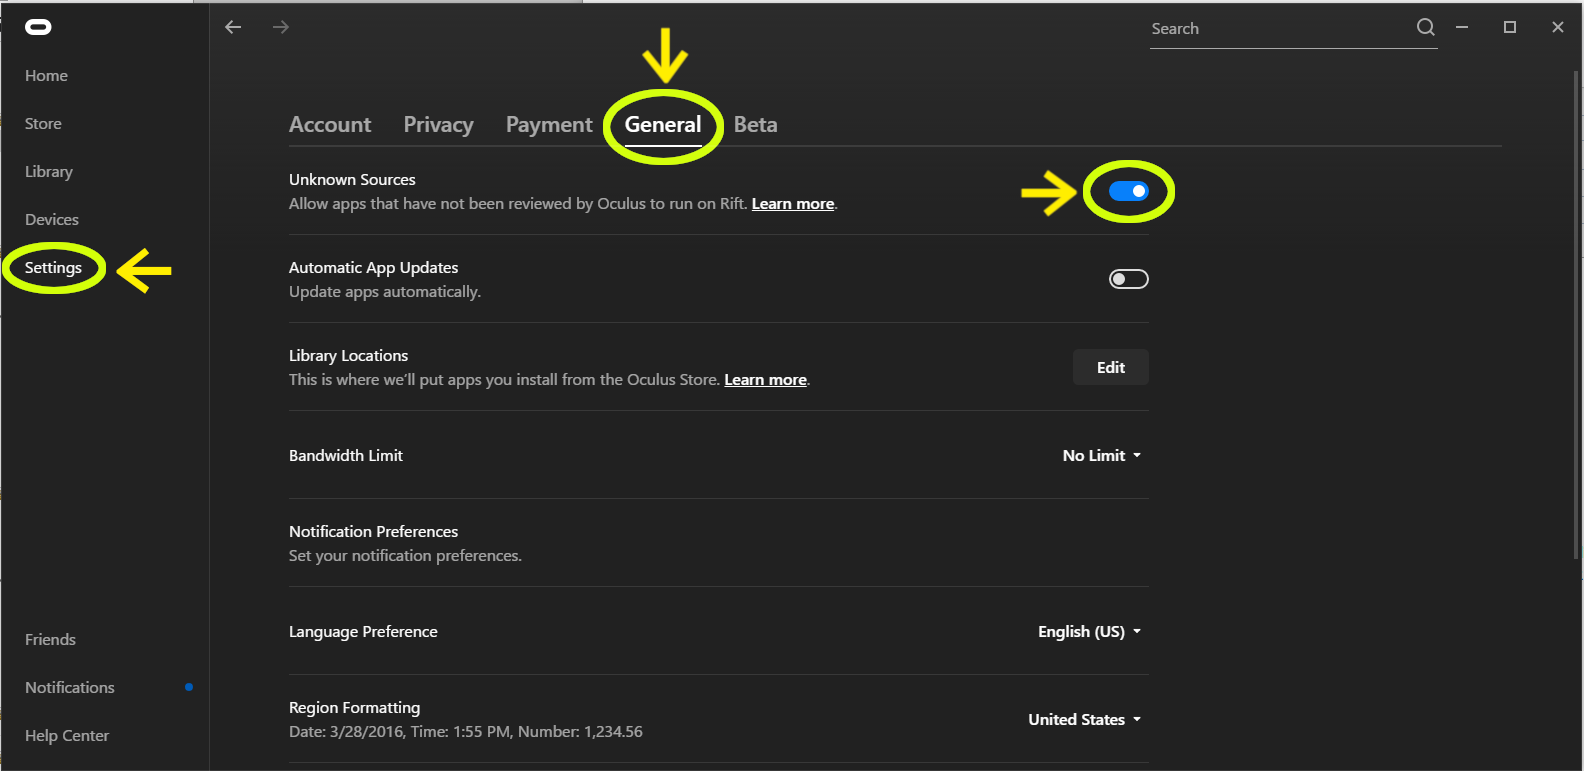Go back with the left arrow
This screenshot has height=771, width=1584.
pos(233,27)
